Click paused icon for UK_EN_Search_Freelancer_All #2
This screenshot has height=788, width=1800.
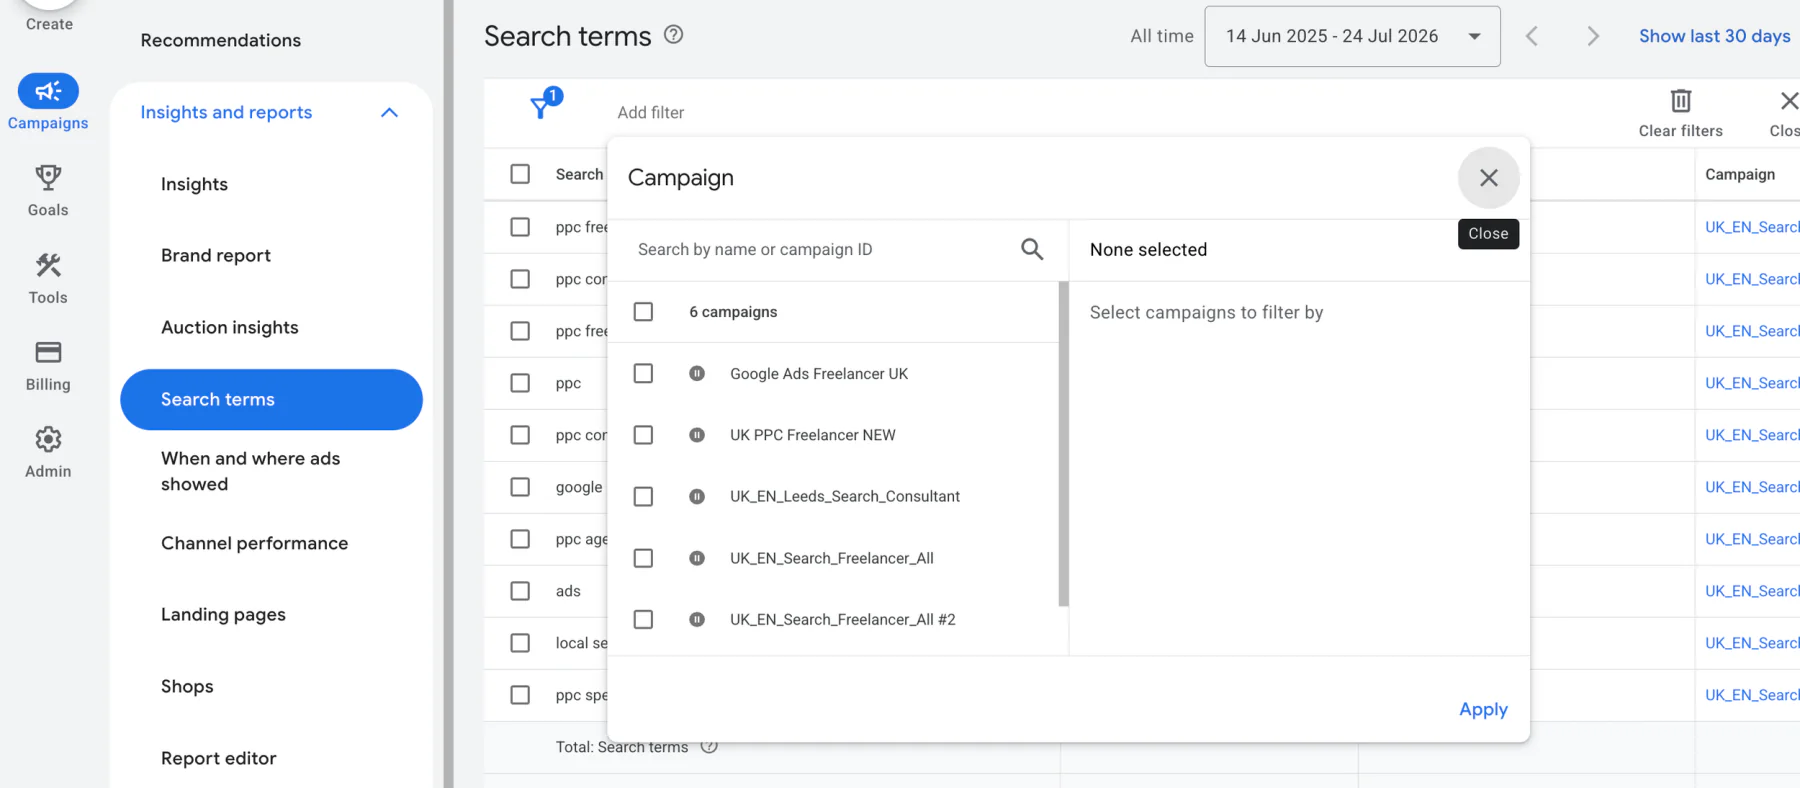[697, 619]
